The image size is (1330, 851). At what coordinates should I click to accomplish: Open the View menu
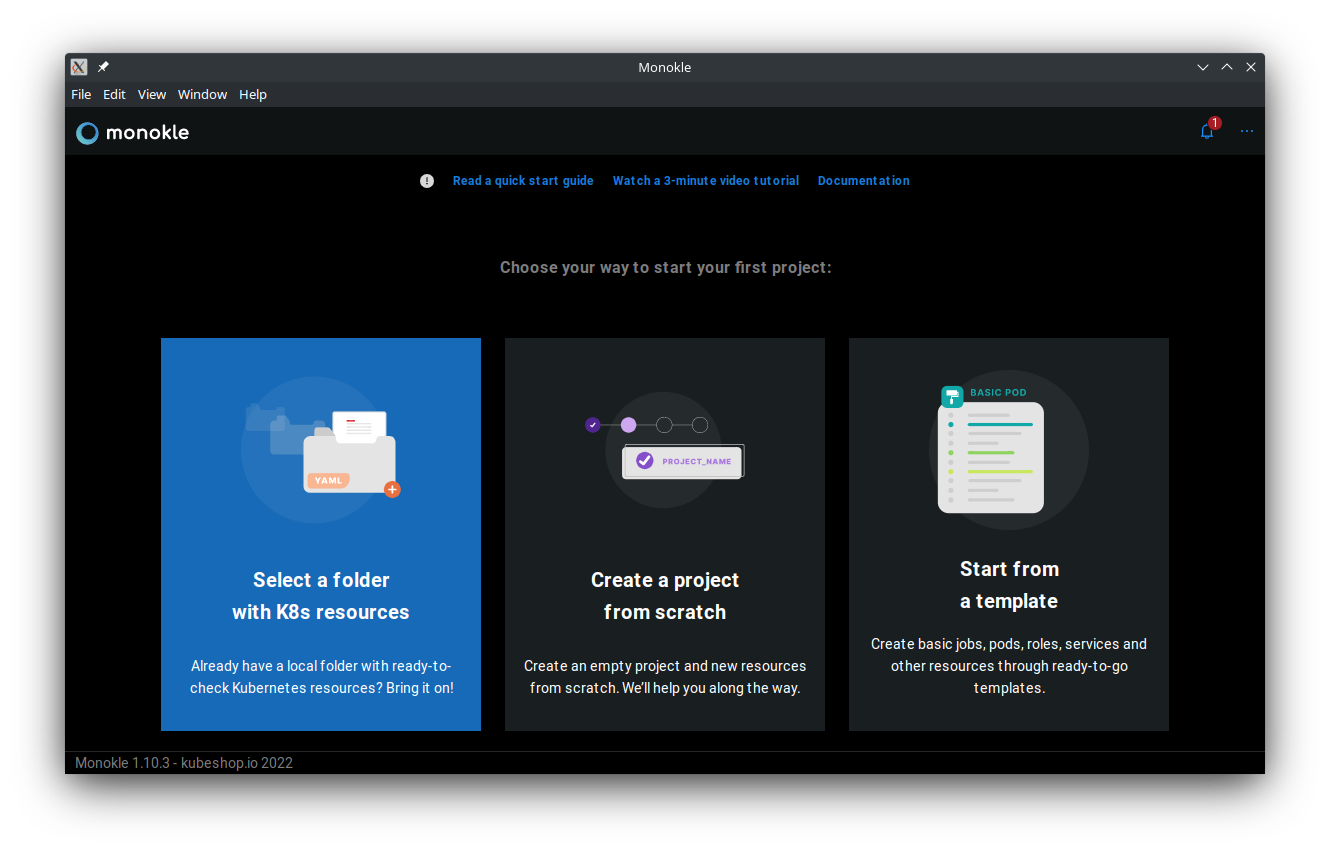152,94
